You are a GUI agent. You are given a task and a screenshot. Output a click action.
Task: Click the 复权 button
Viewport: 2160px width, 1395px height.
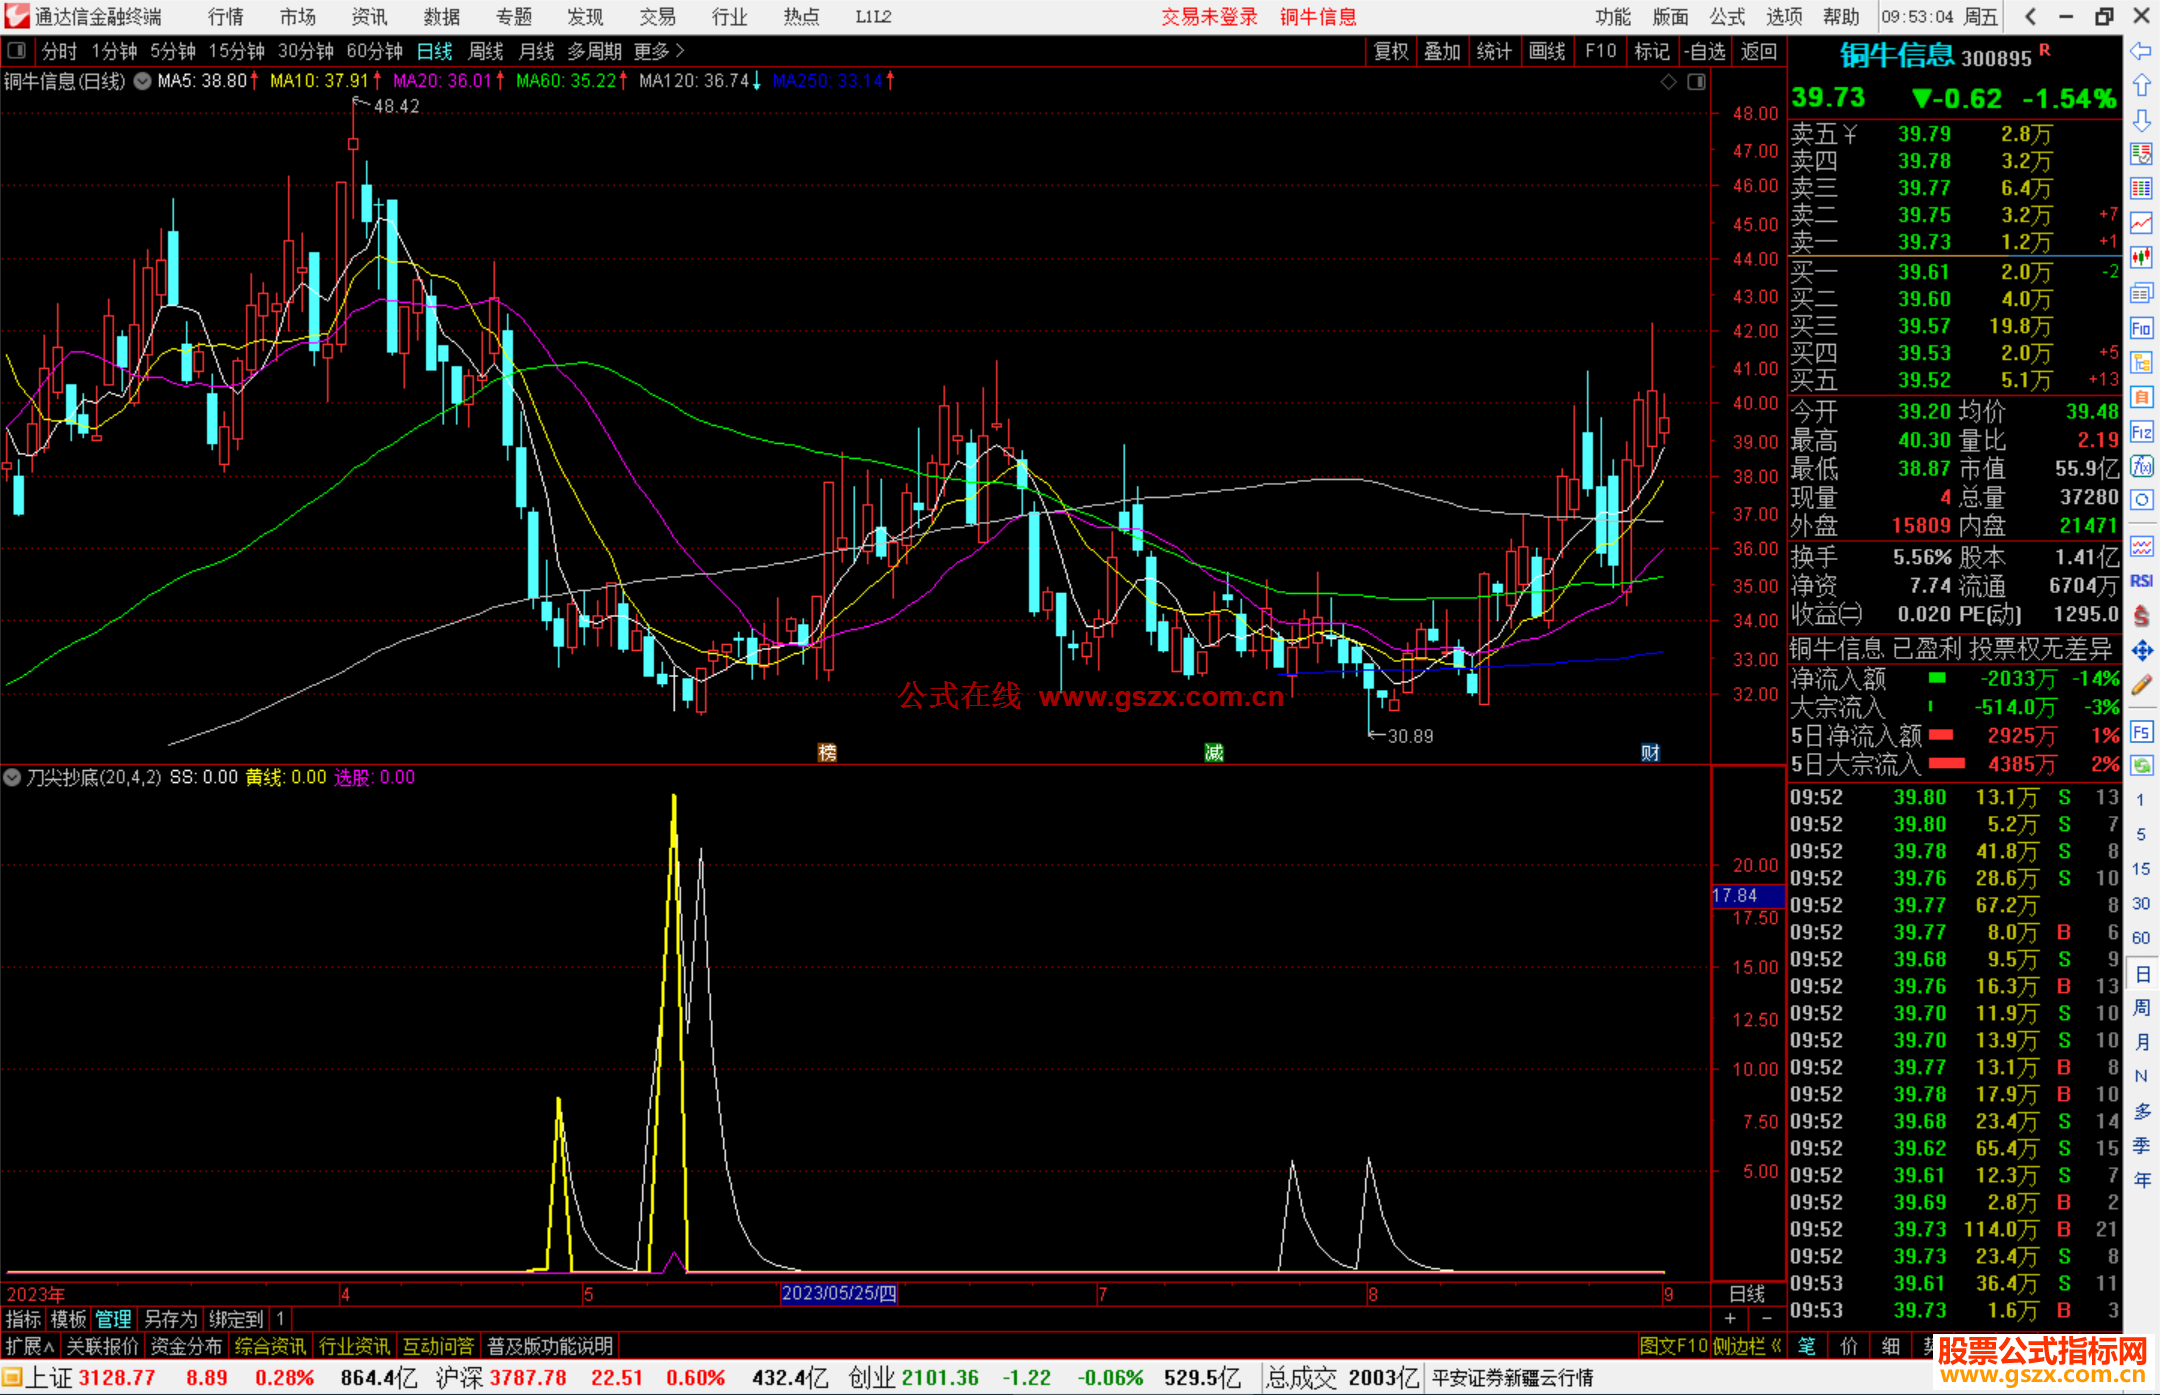tap(1390, 51)
